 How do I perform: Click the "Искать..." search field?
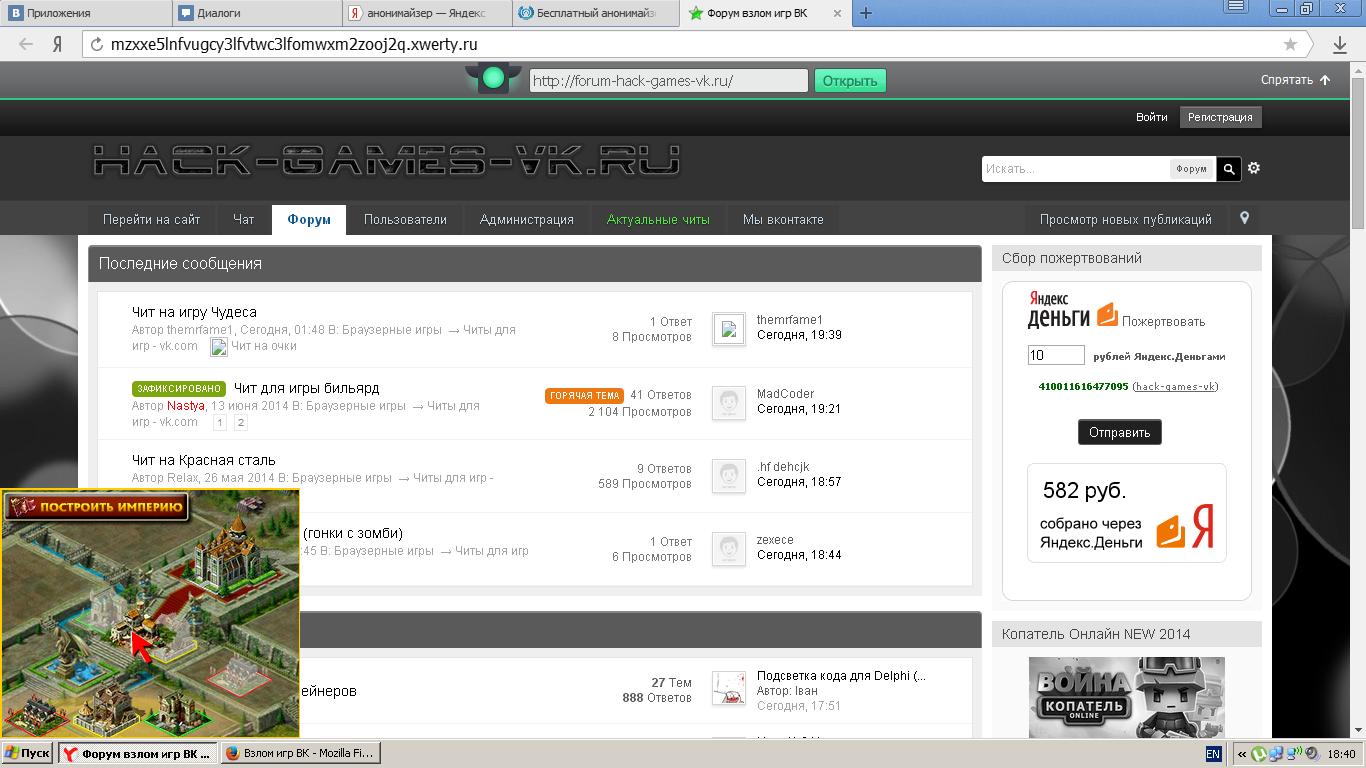[x=1075, y=169]
